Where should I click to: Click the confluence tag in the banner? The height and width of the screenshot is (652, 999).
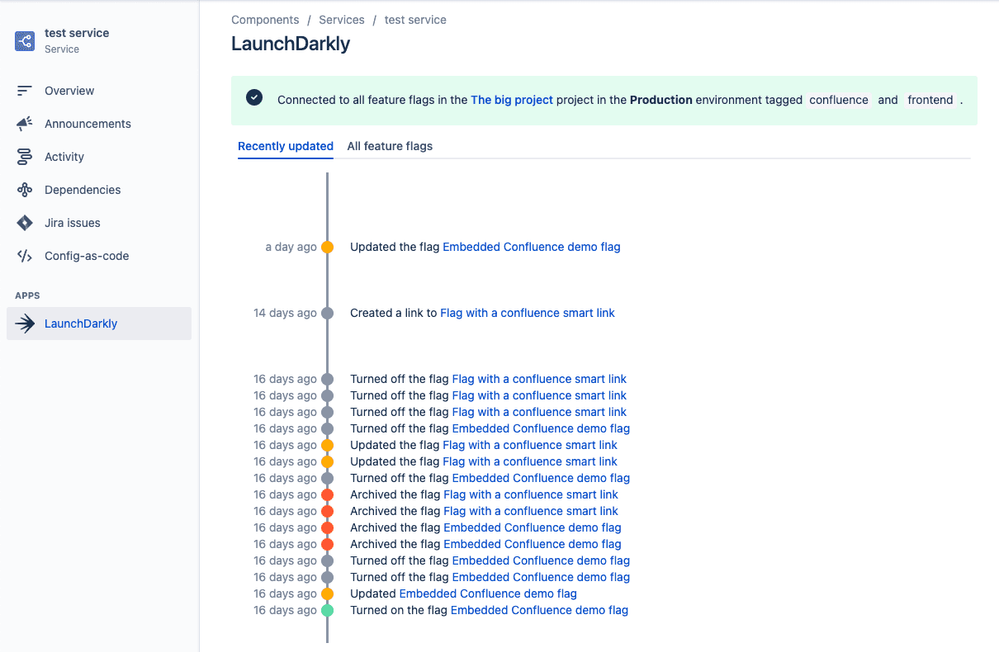[840, 100]
